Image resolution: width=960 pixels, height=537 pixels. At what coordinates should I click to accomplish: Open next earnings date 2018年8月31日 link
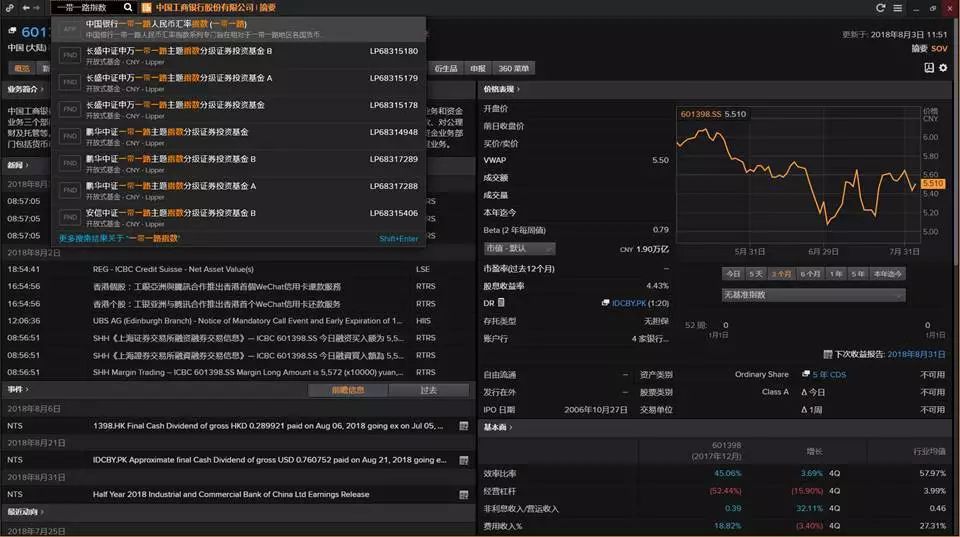pos(916,354)
